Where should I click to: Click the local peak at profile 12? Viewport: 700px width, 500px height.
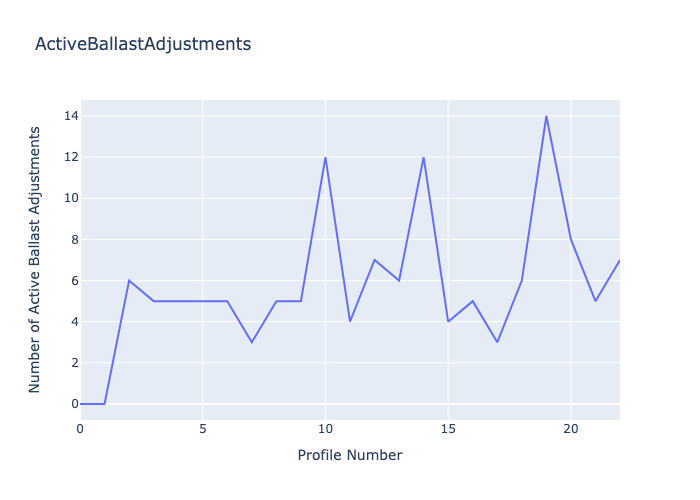click(x=374, y=260)
